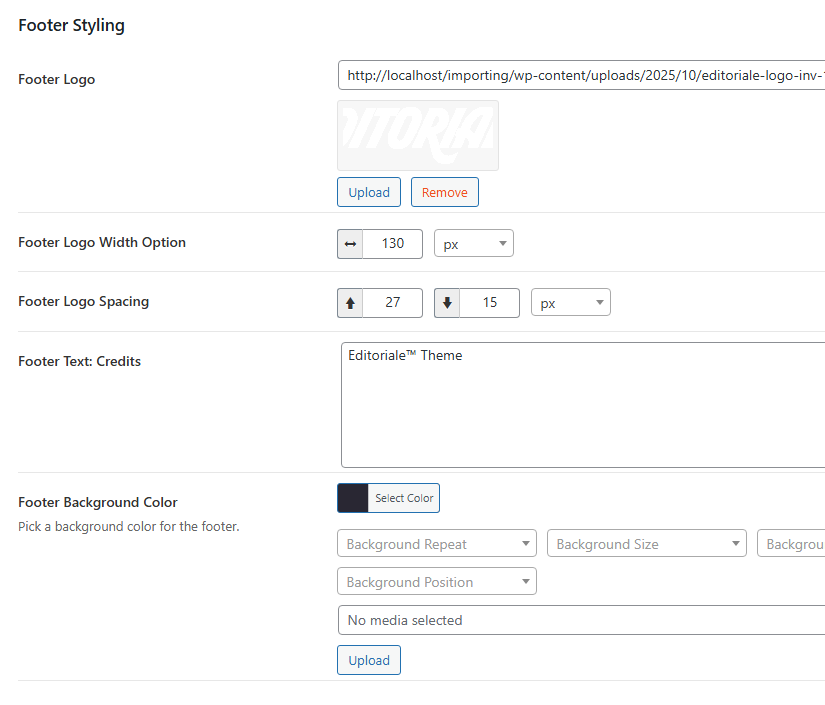Click the No media selected field

582,620
